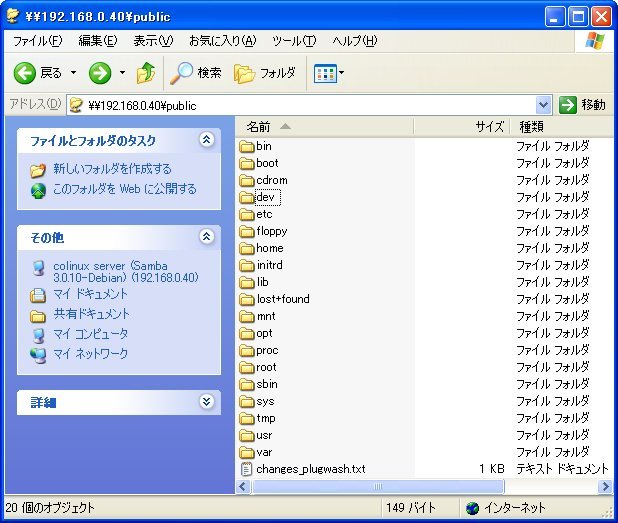Open colinux server (Samba 3.0.10-Debian) link
This screenshot has height=523, width=618.
pyautogui.click(x=126, y=272)
